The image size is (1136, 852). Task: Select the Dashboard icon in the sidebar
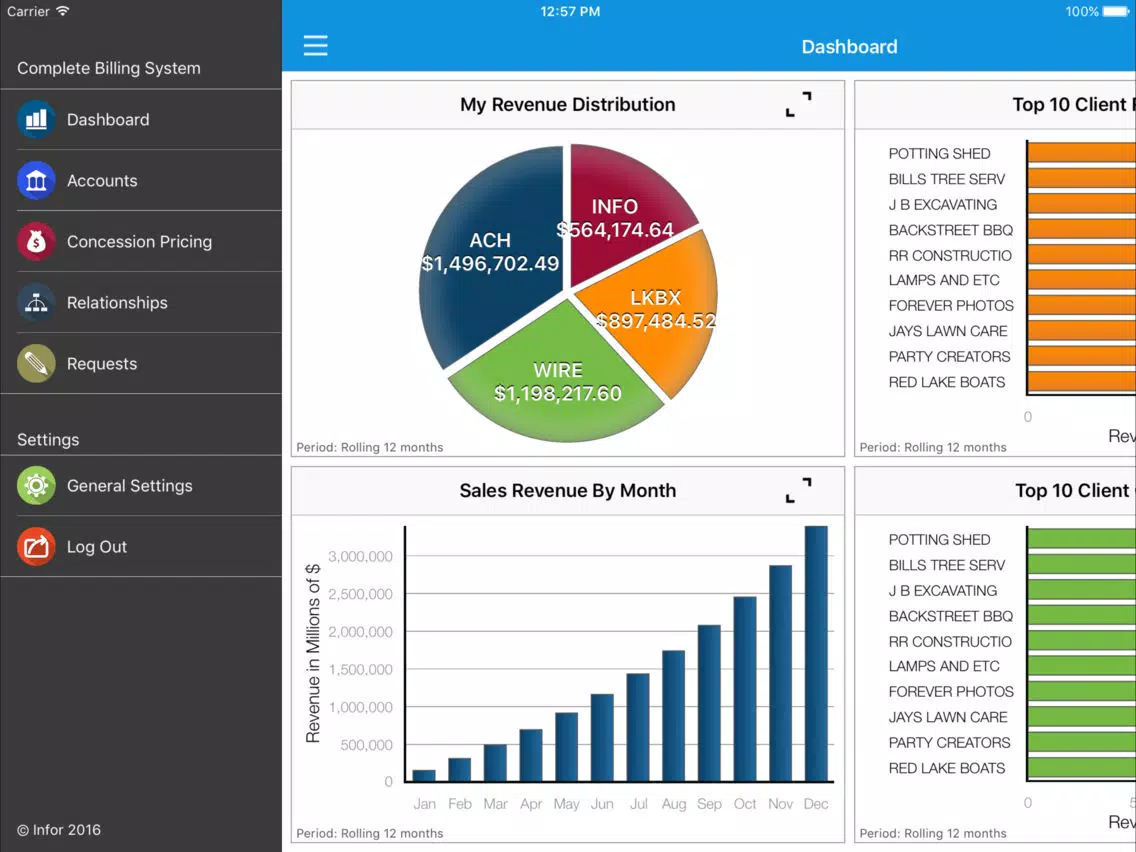[35, 119]
